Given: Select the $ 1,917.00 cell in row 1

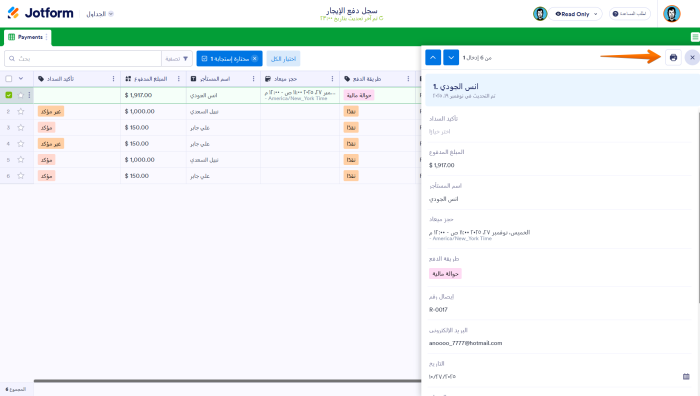Looking at the screenshot, I should tap(153, 95).
